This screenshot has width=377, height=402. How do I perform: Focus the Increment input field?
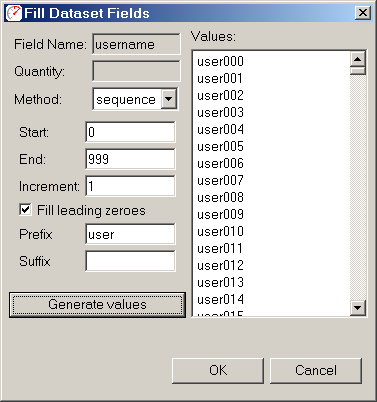[x=130, y=186]
